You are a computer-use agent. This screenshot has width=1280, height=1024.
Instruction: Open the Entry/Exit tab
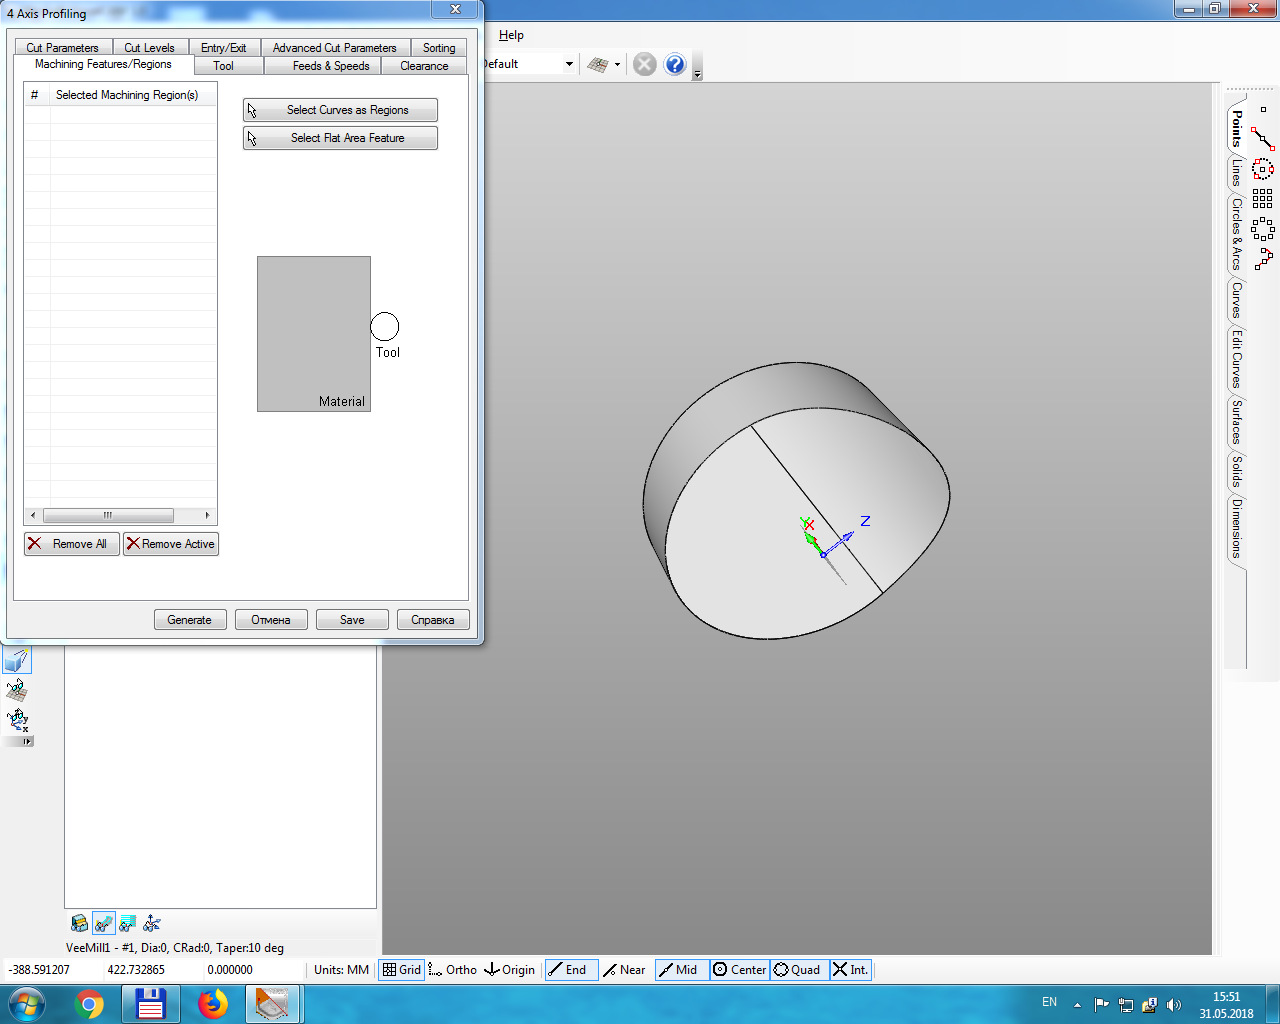click(223, 47)
